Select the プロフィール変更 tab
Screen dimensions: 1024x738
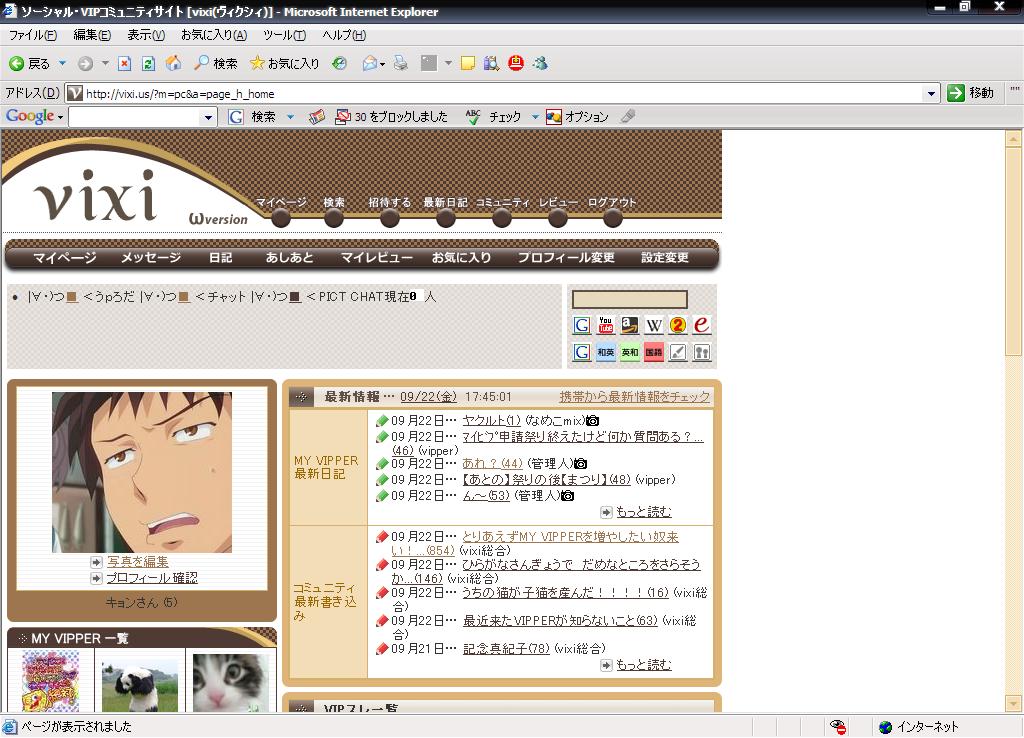[x=566, y=257]
